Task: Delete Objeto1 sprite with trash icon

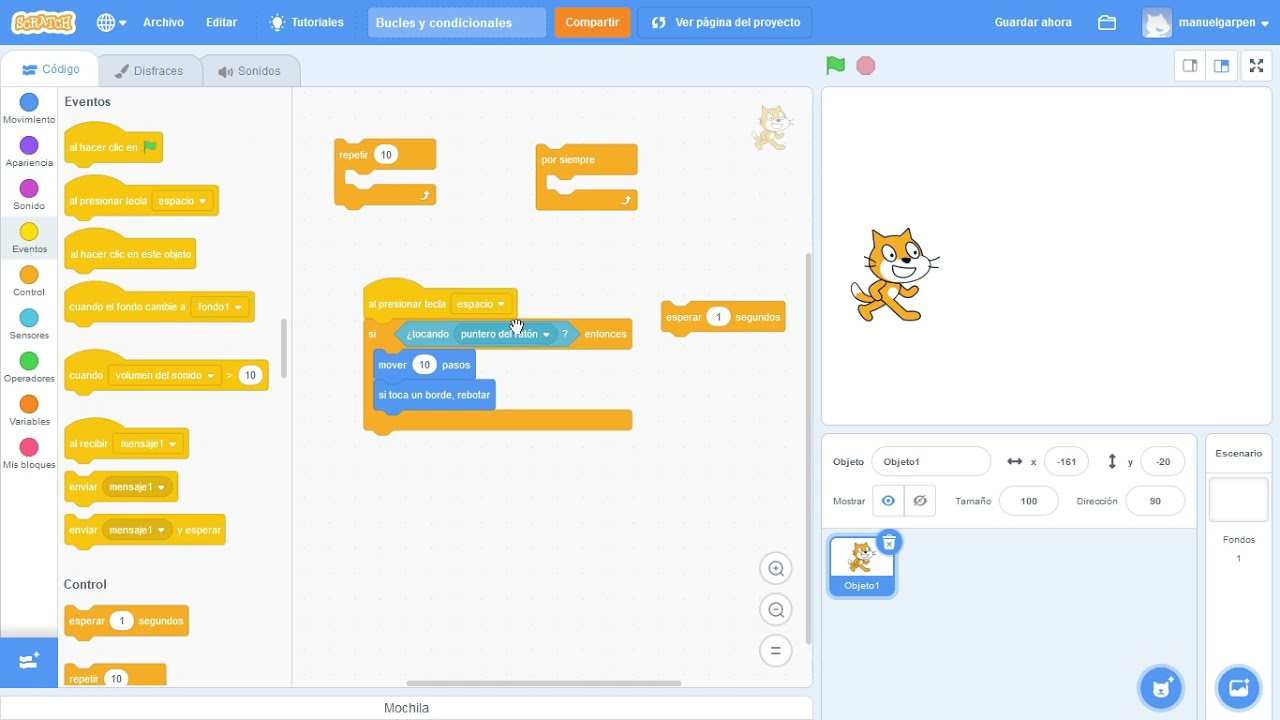Action: click(889, 542)
